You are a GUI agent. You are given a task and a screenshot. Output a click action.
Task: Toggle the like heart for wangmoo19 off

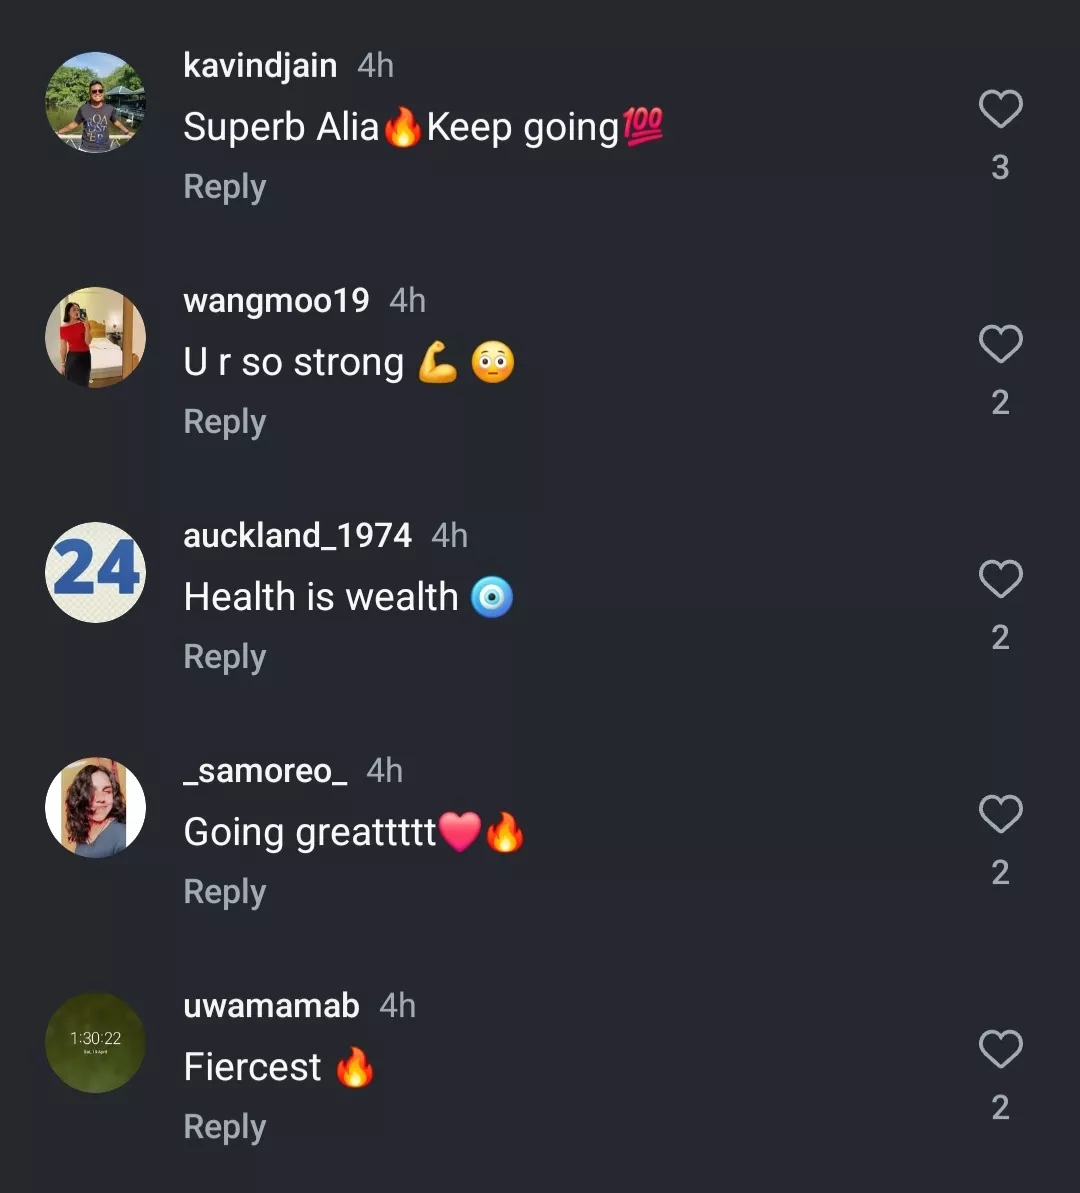click(x=1000, y=344)
